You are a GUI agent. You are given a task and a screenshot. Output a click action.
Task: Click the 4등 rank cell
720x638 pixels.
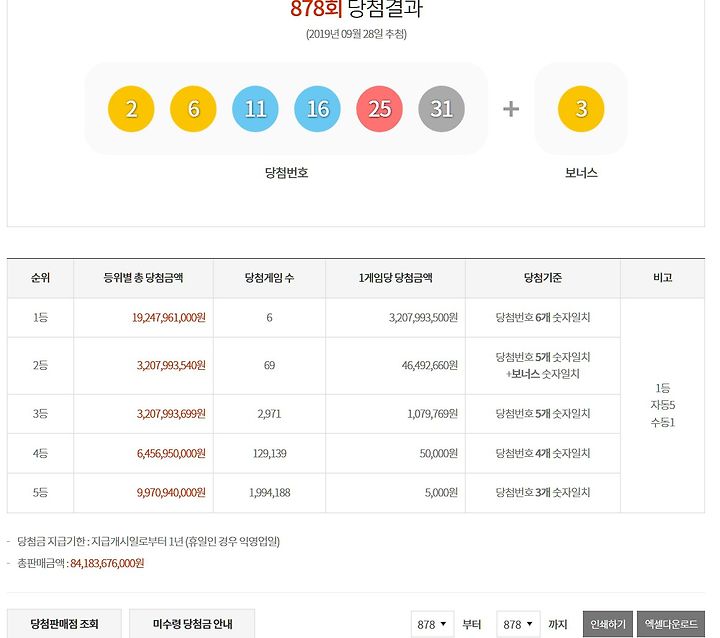coord(40,453)
